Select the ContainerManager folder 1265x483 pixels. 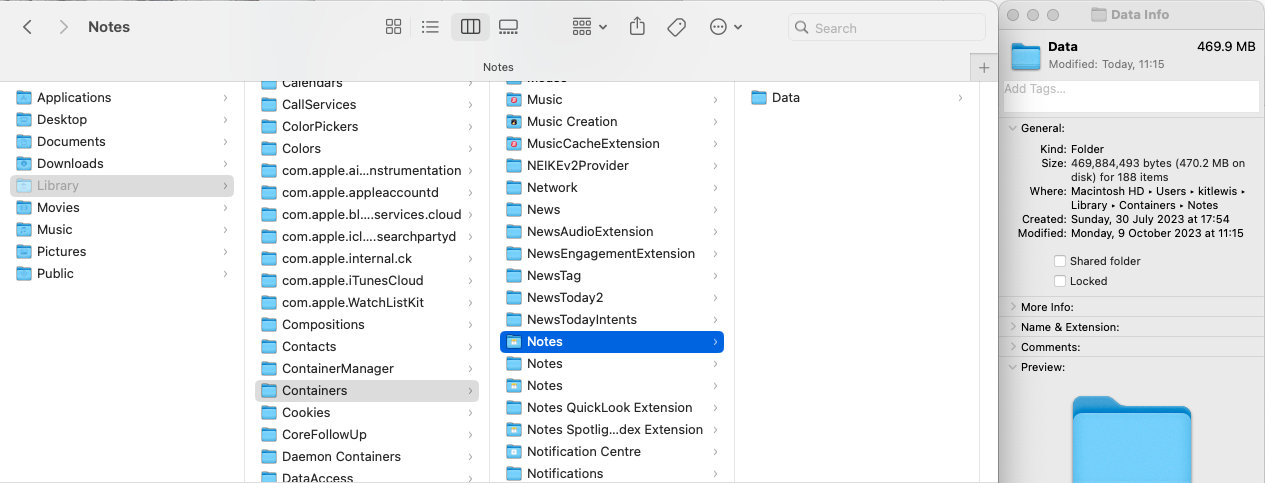[x=367, y=368]
